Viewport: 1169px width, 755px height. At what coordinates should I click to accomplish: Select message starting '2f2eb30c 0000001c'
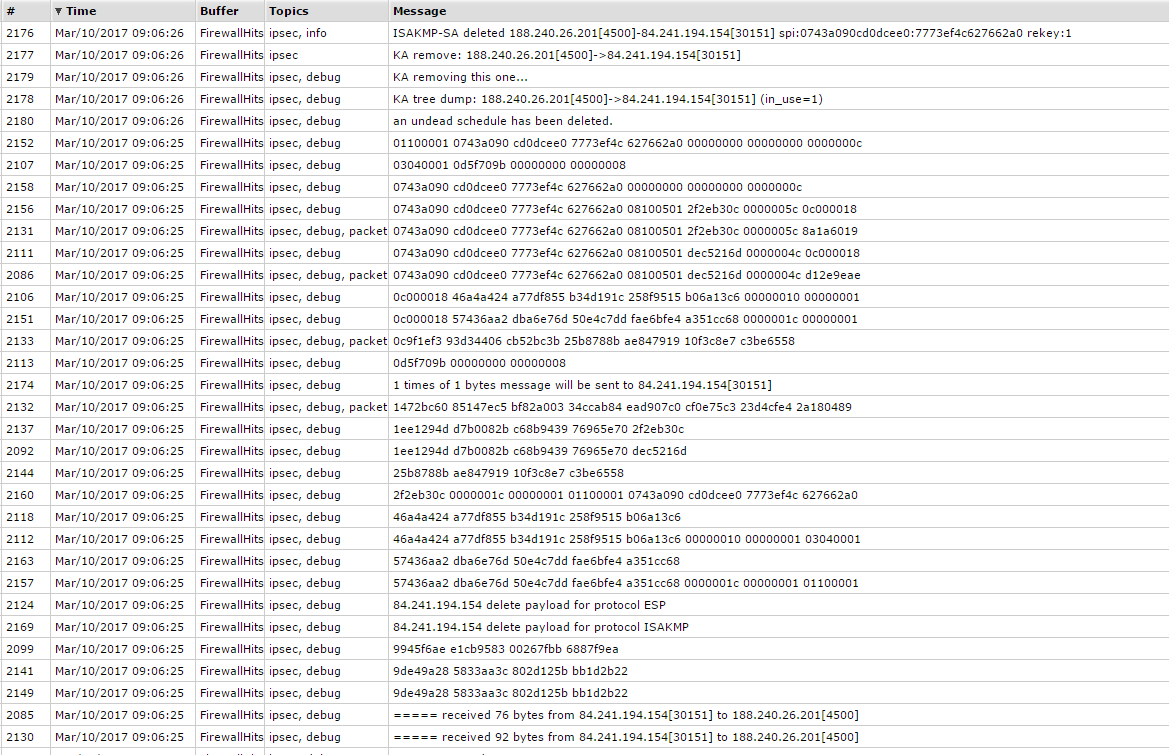625,495
